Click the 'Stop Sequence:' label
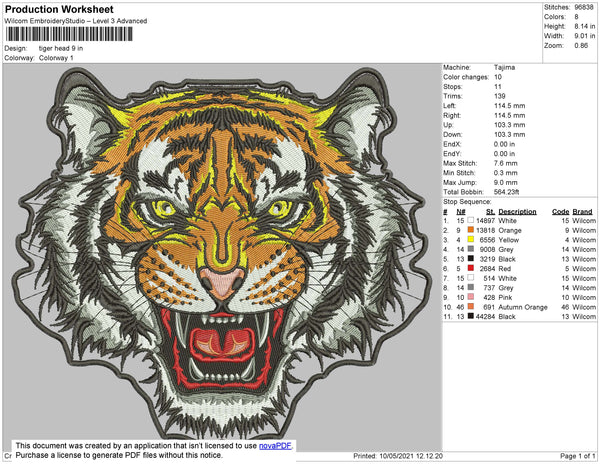Screen dimensions: 600x464 tap(467, 202)
